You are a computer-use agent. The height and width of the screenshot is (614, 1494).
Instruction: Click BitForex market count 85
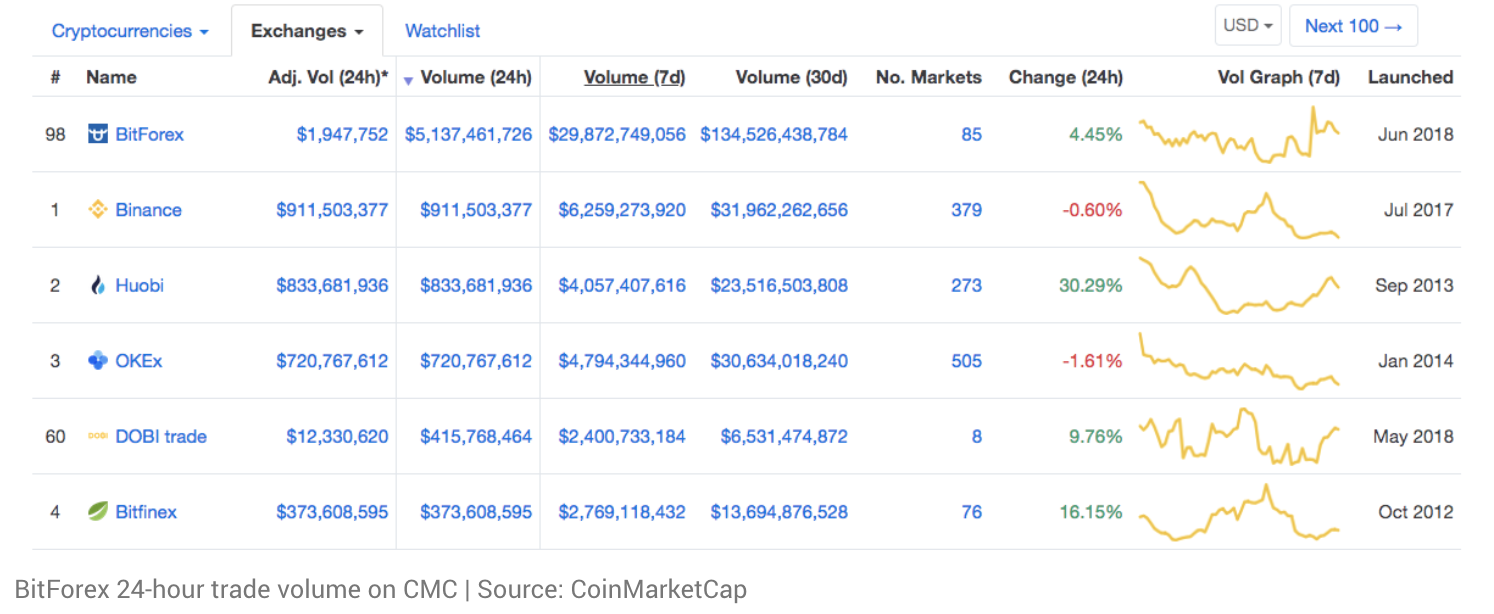[971, 134]
